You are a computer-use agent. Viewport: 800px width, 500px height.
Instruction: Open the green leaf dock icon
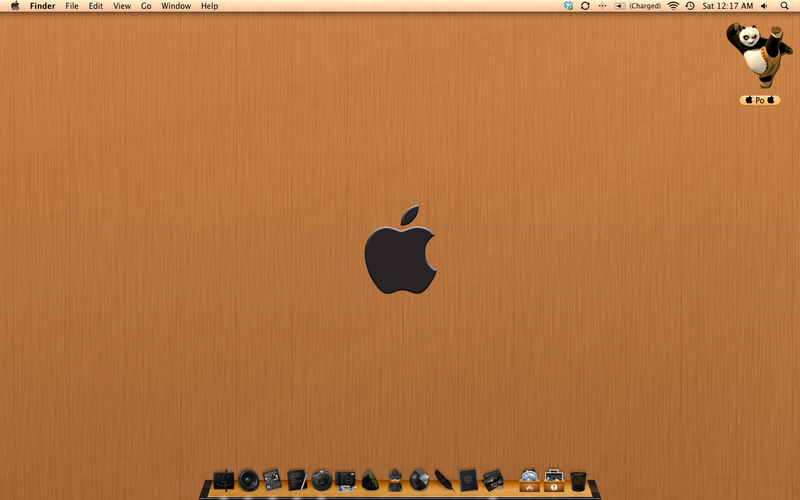click(370, 481)
